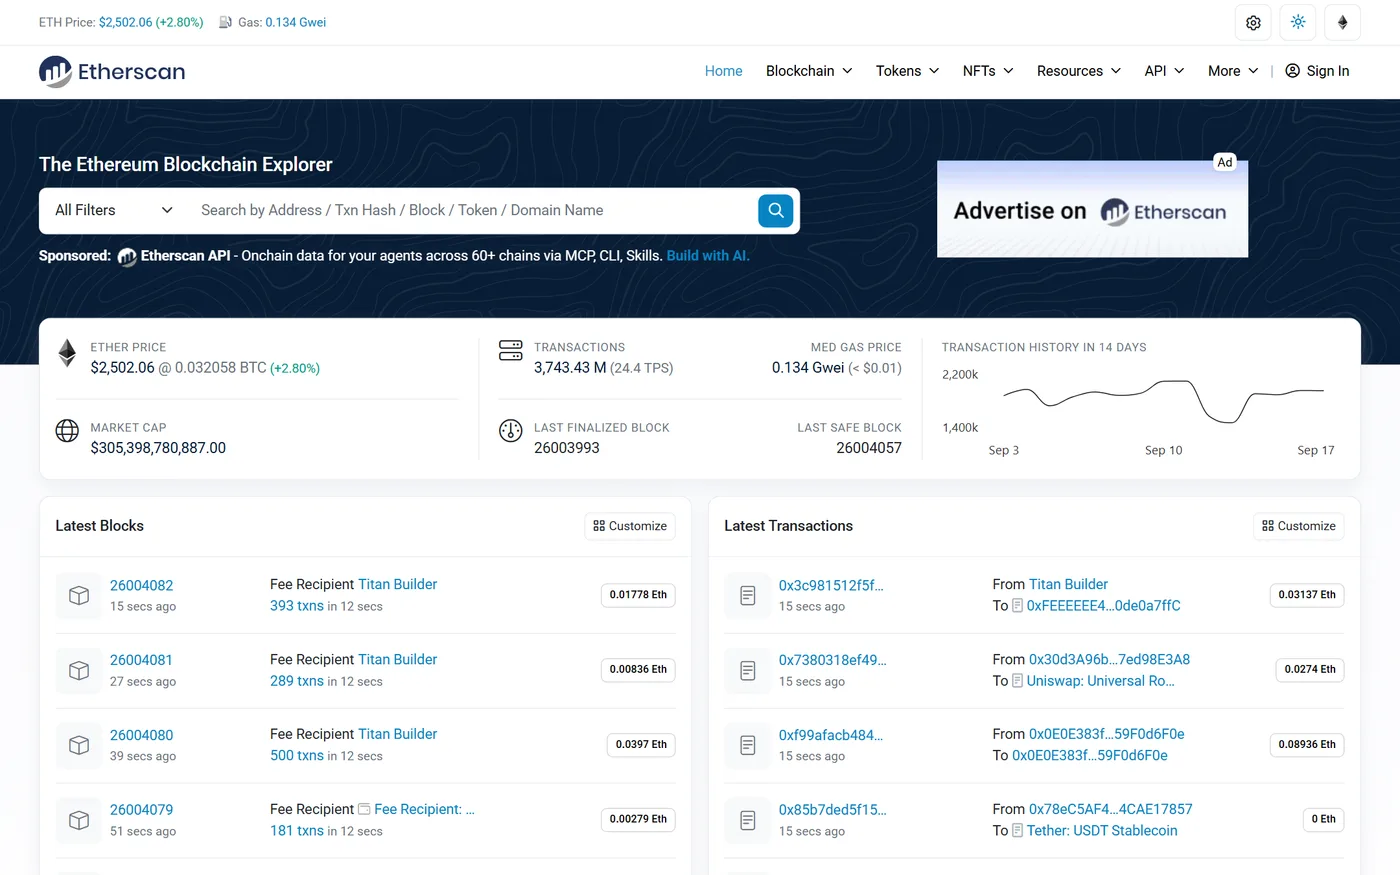Focus the address search input field
Screen dimensions: 1400x875
474,210
